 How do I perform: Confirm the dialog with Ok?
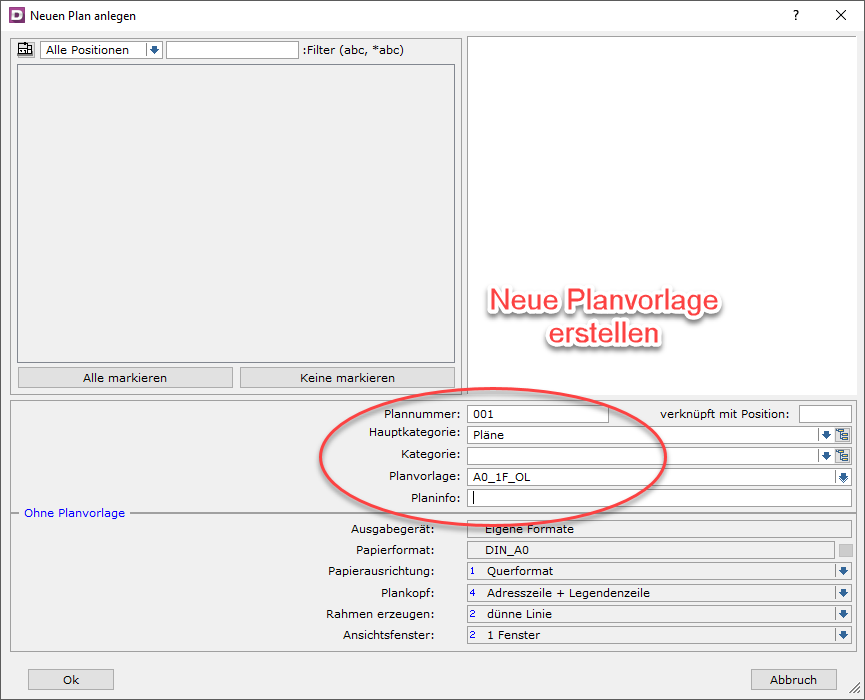[x=71, y=680]
